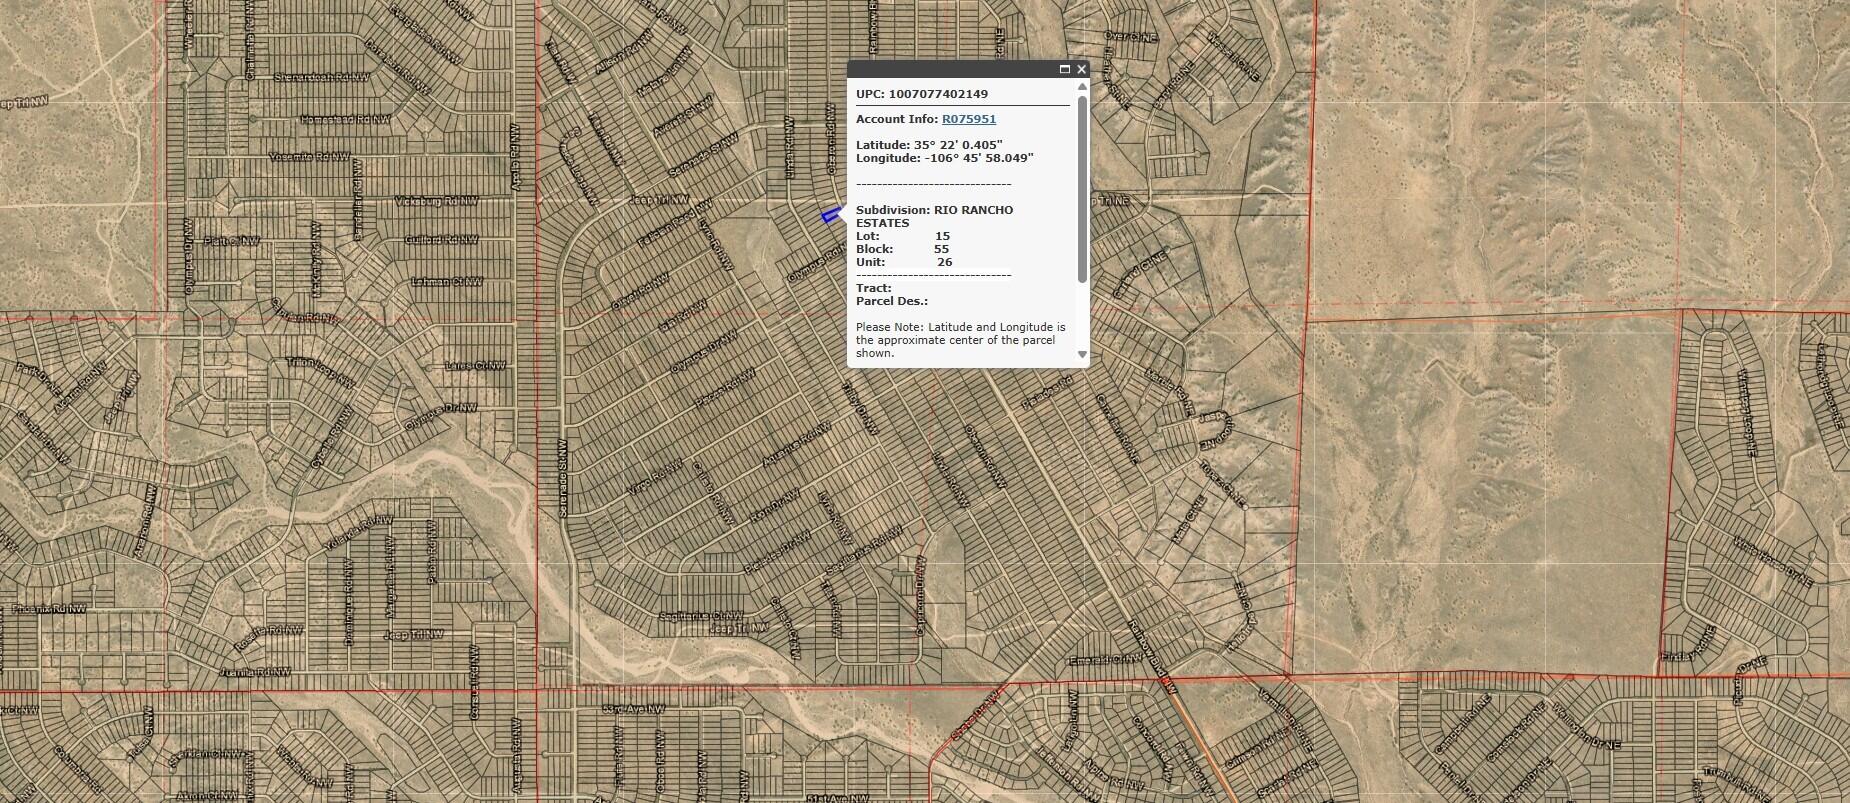Click the Tract label in the popup

[874, 288]
